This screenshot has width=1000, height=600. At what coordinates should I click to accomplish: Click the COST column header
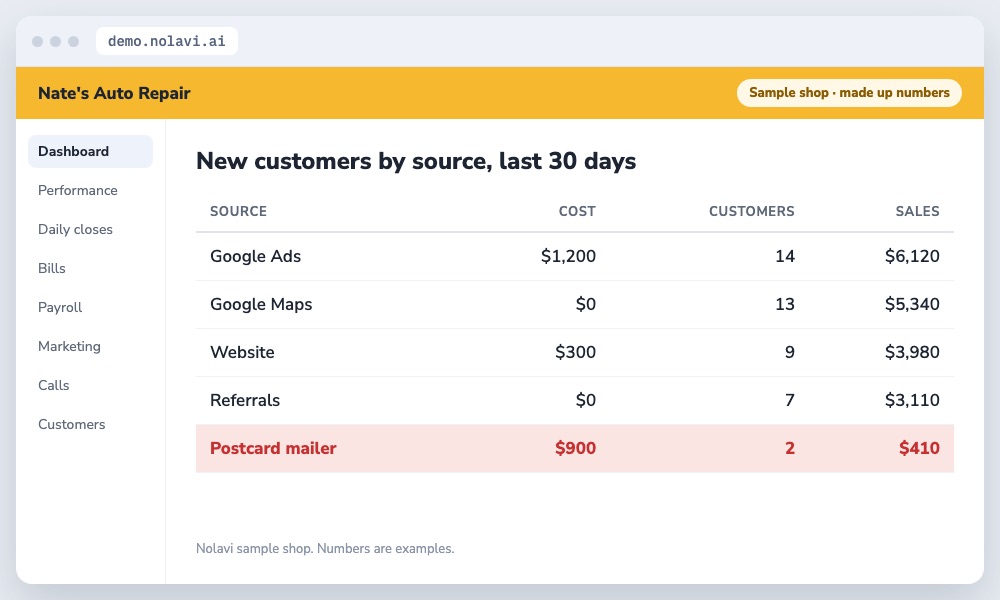pos(577,211)
